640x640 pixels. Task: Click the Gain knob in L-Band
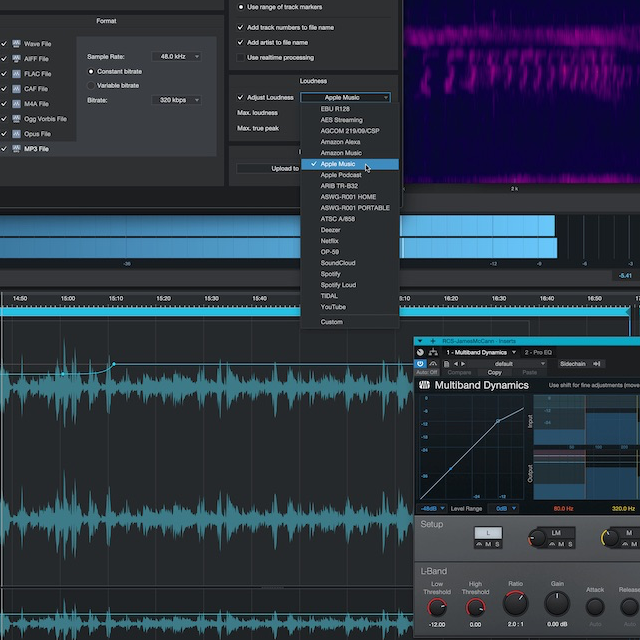coord(557,604)
